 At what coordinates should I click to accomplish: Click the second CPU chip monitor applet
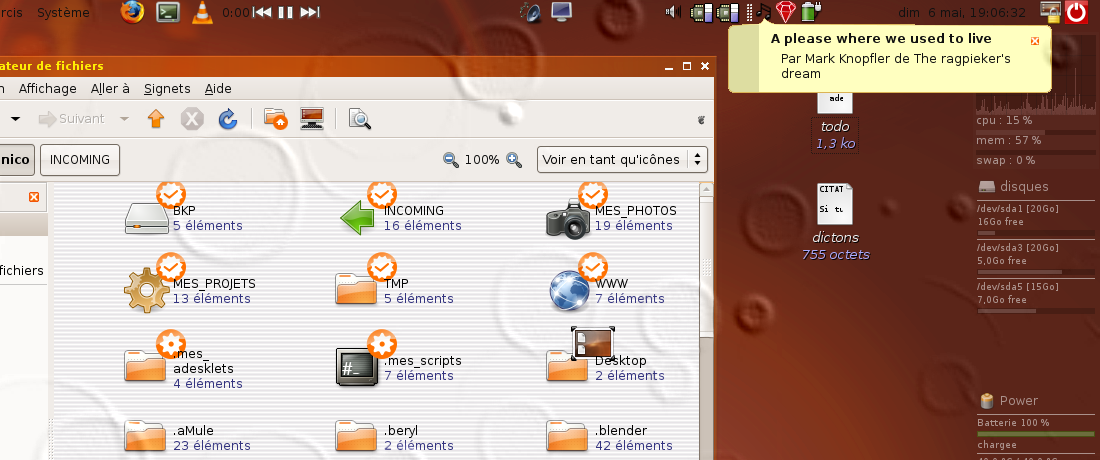tap(728, 12)
